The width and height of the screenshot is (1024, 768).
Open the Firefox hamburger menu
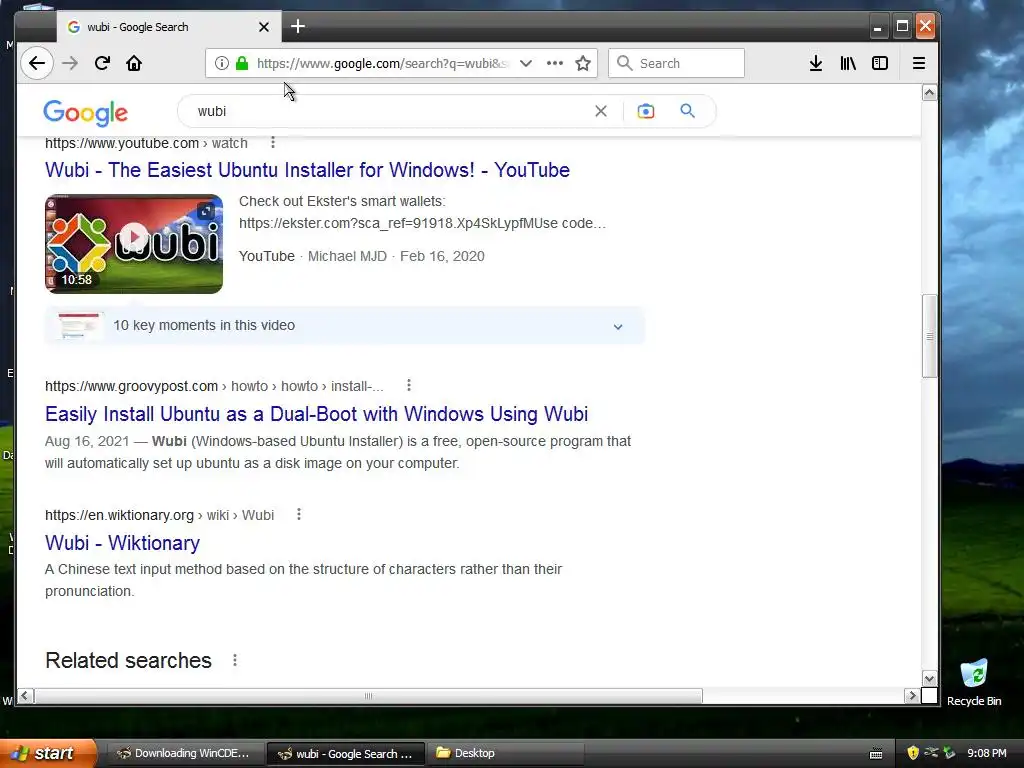(x=919, y=63)
